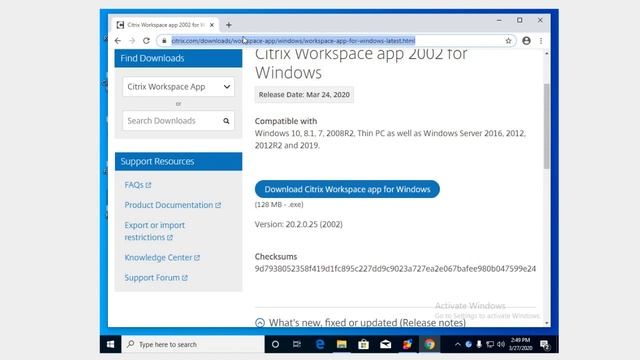Switch to Chrome on the taskbar
Viewport: 640px width, 360px height.
pos(429,344)
